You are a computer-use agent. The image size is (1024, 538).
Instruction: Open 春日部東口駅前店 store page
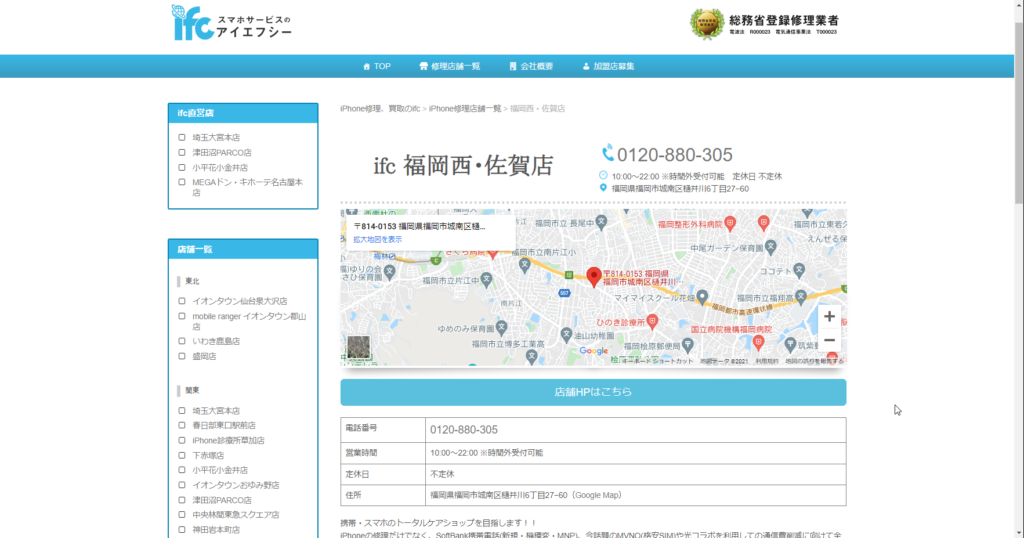(x=223, y=425)
